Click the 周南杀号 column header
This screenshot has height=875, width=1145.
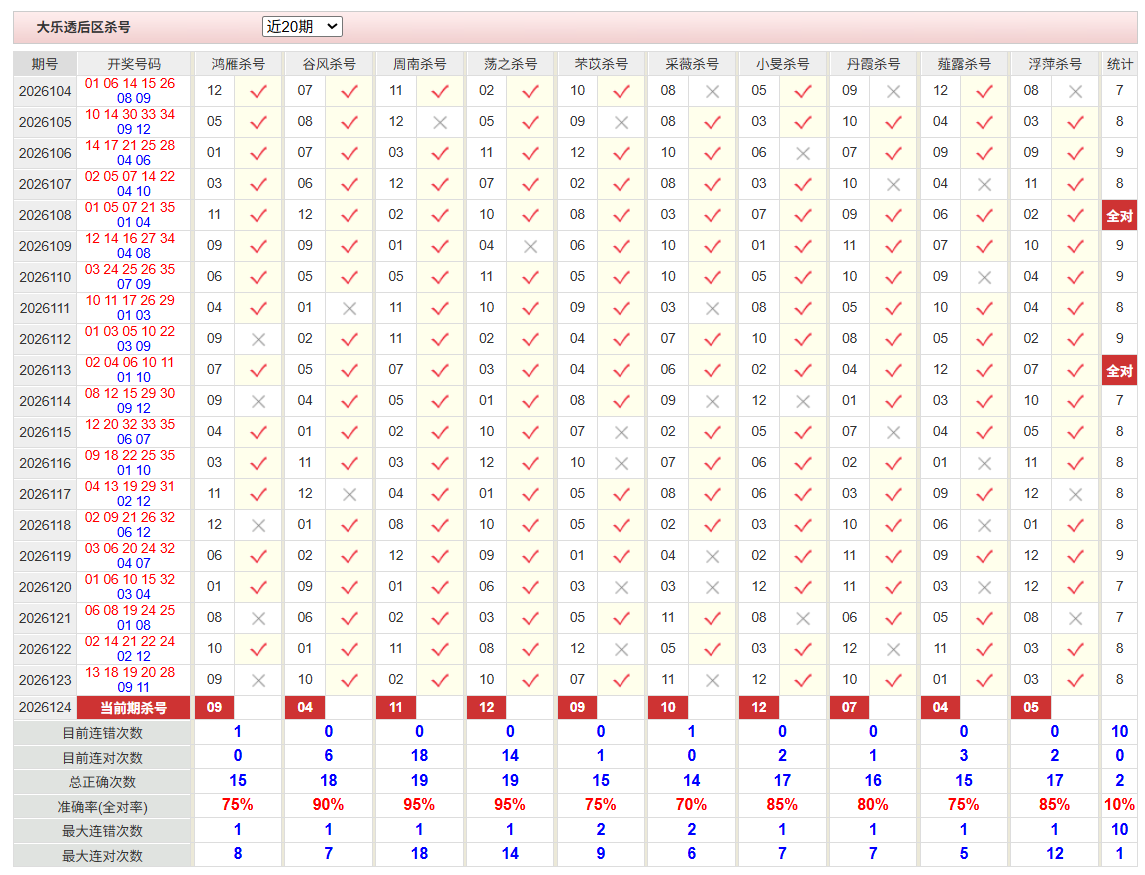(x=419, y=64)
